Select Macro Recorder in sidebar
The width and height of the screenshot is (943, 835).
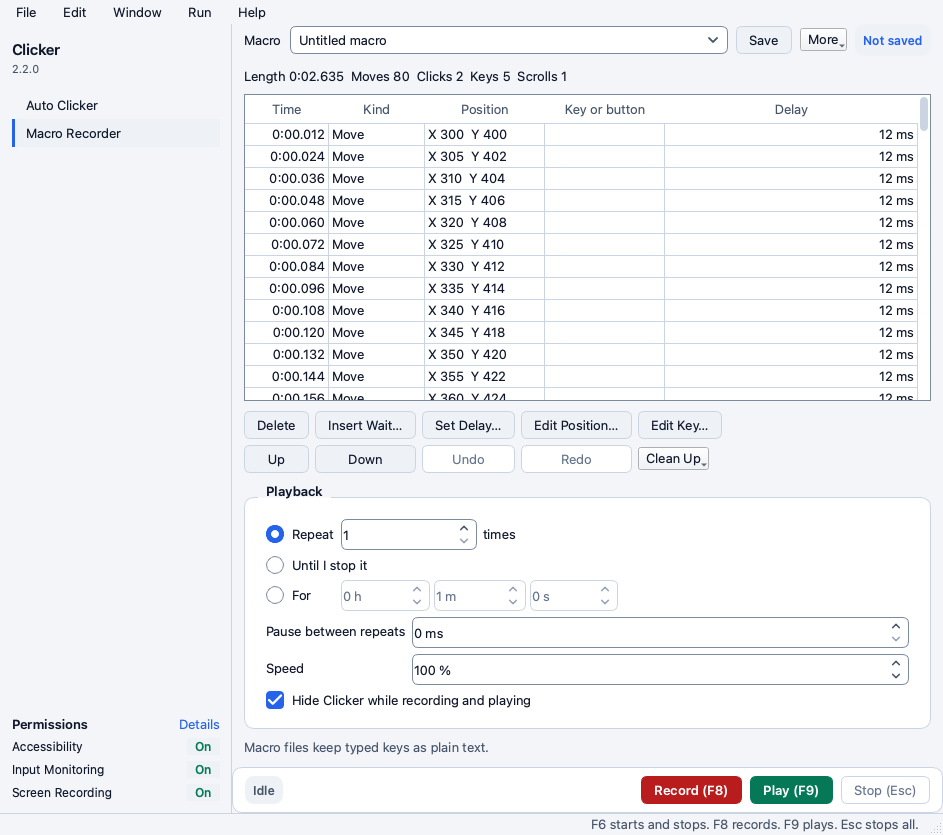[x=116, y=134]
